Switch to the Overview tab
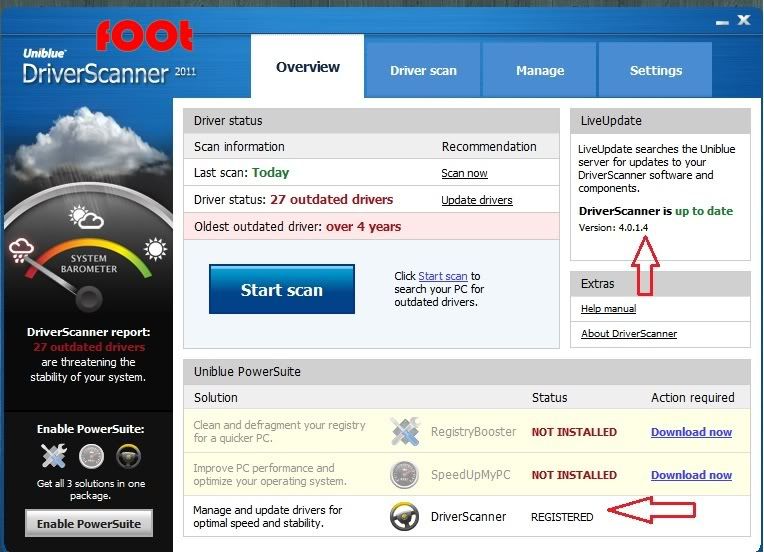Image resolution: width=764 pixels, height=552 pixels. (308, 68)
